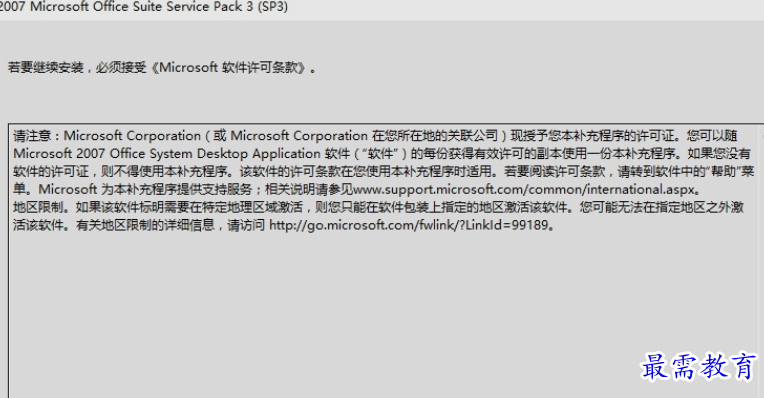Click the 最需教育 watermark logo
The image size is (764, 398).
(698, 366)
